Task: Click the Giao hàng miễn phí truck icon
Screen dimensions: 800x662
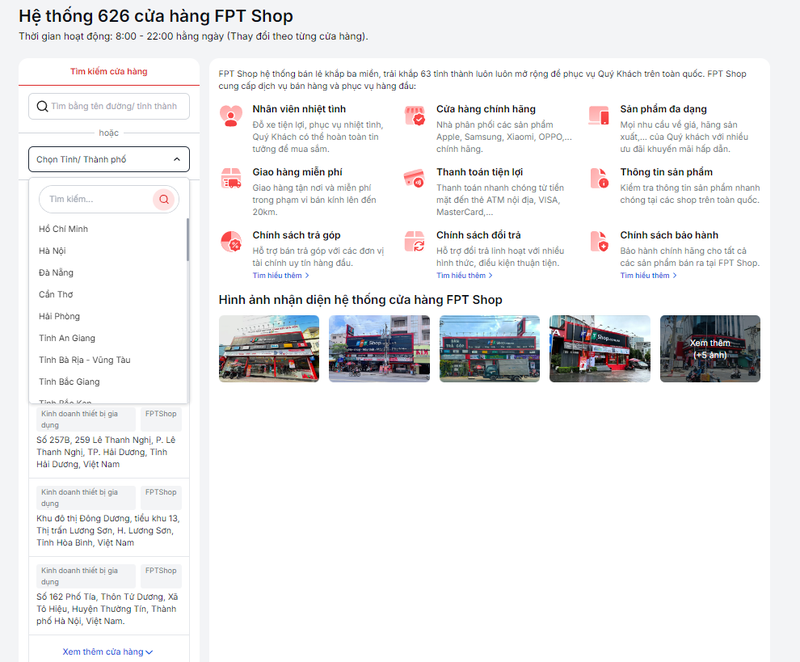Action: click(x=231, y=179)
